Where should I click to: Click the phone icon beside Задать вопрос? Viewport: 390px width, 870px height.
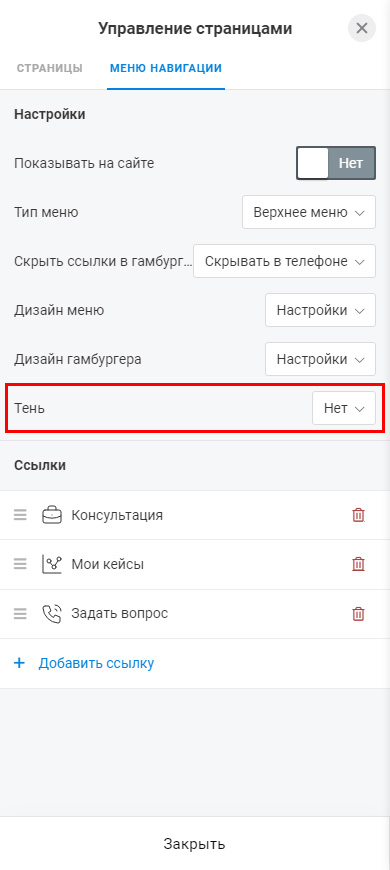tap(52, 614)
